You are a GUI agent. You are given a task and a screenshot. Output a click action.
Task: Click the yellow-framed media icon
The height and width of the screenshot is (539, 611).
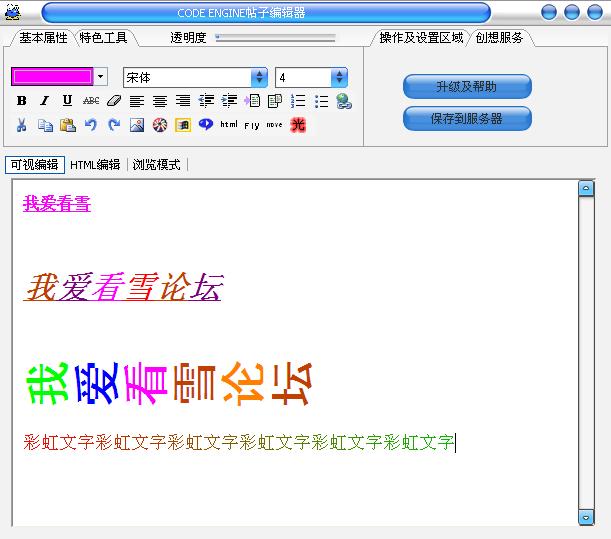coord(183,125)
